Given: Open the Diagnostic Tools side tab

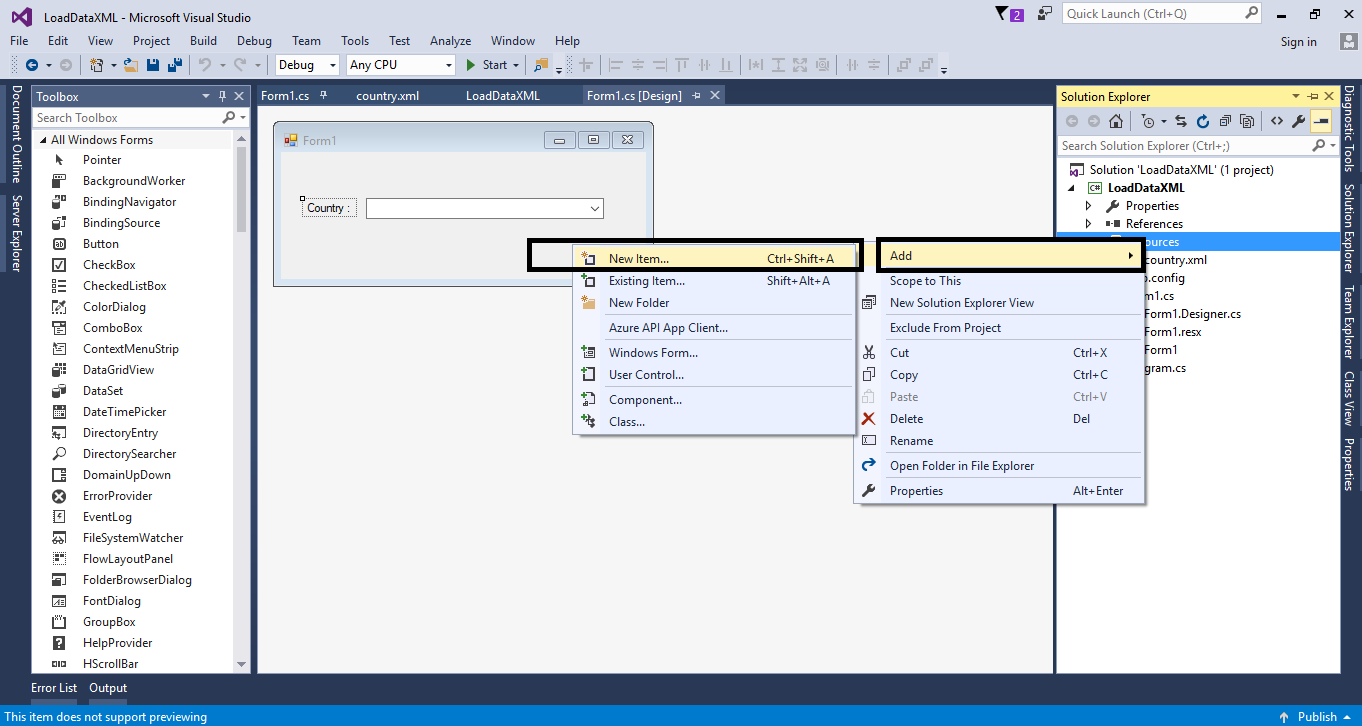Looking at the screenshot, I should [x=1348, y=129].
